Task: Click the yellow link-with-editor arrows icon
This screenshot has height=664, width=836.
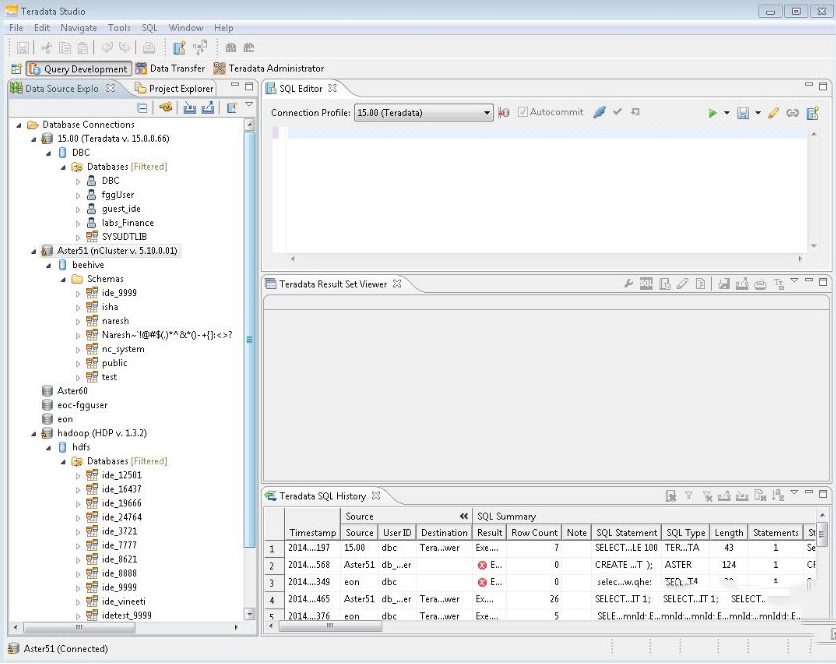Action: 166,107
